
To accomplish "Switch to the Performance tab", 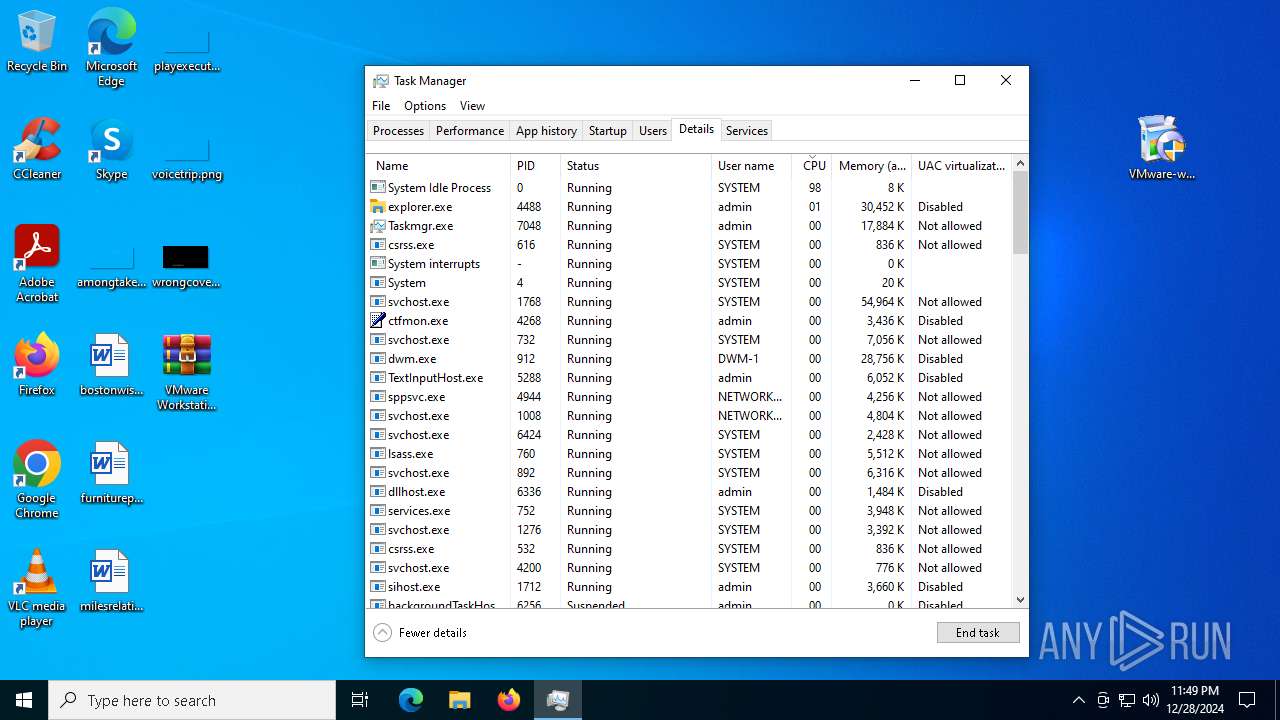I will 470,131.
